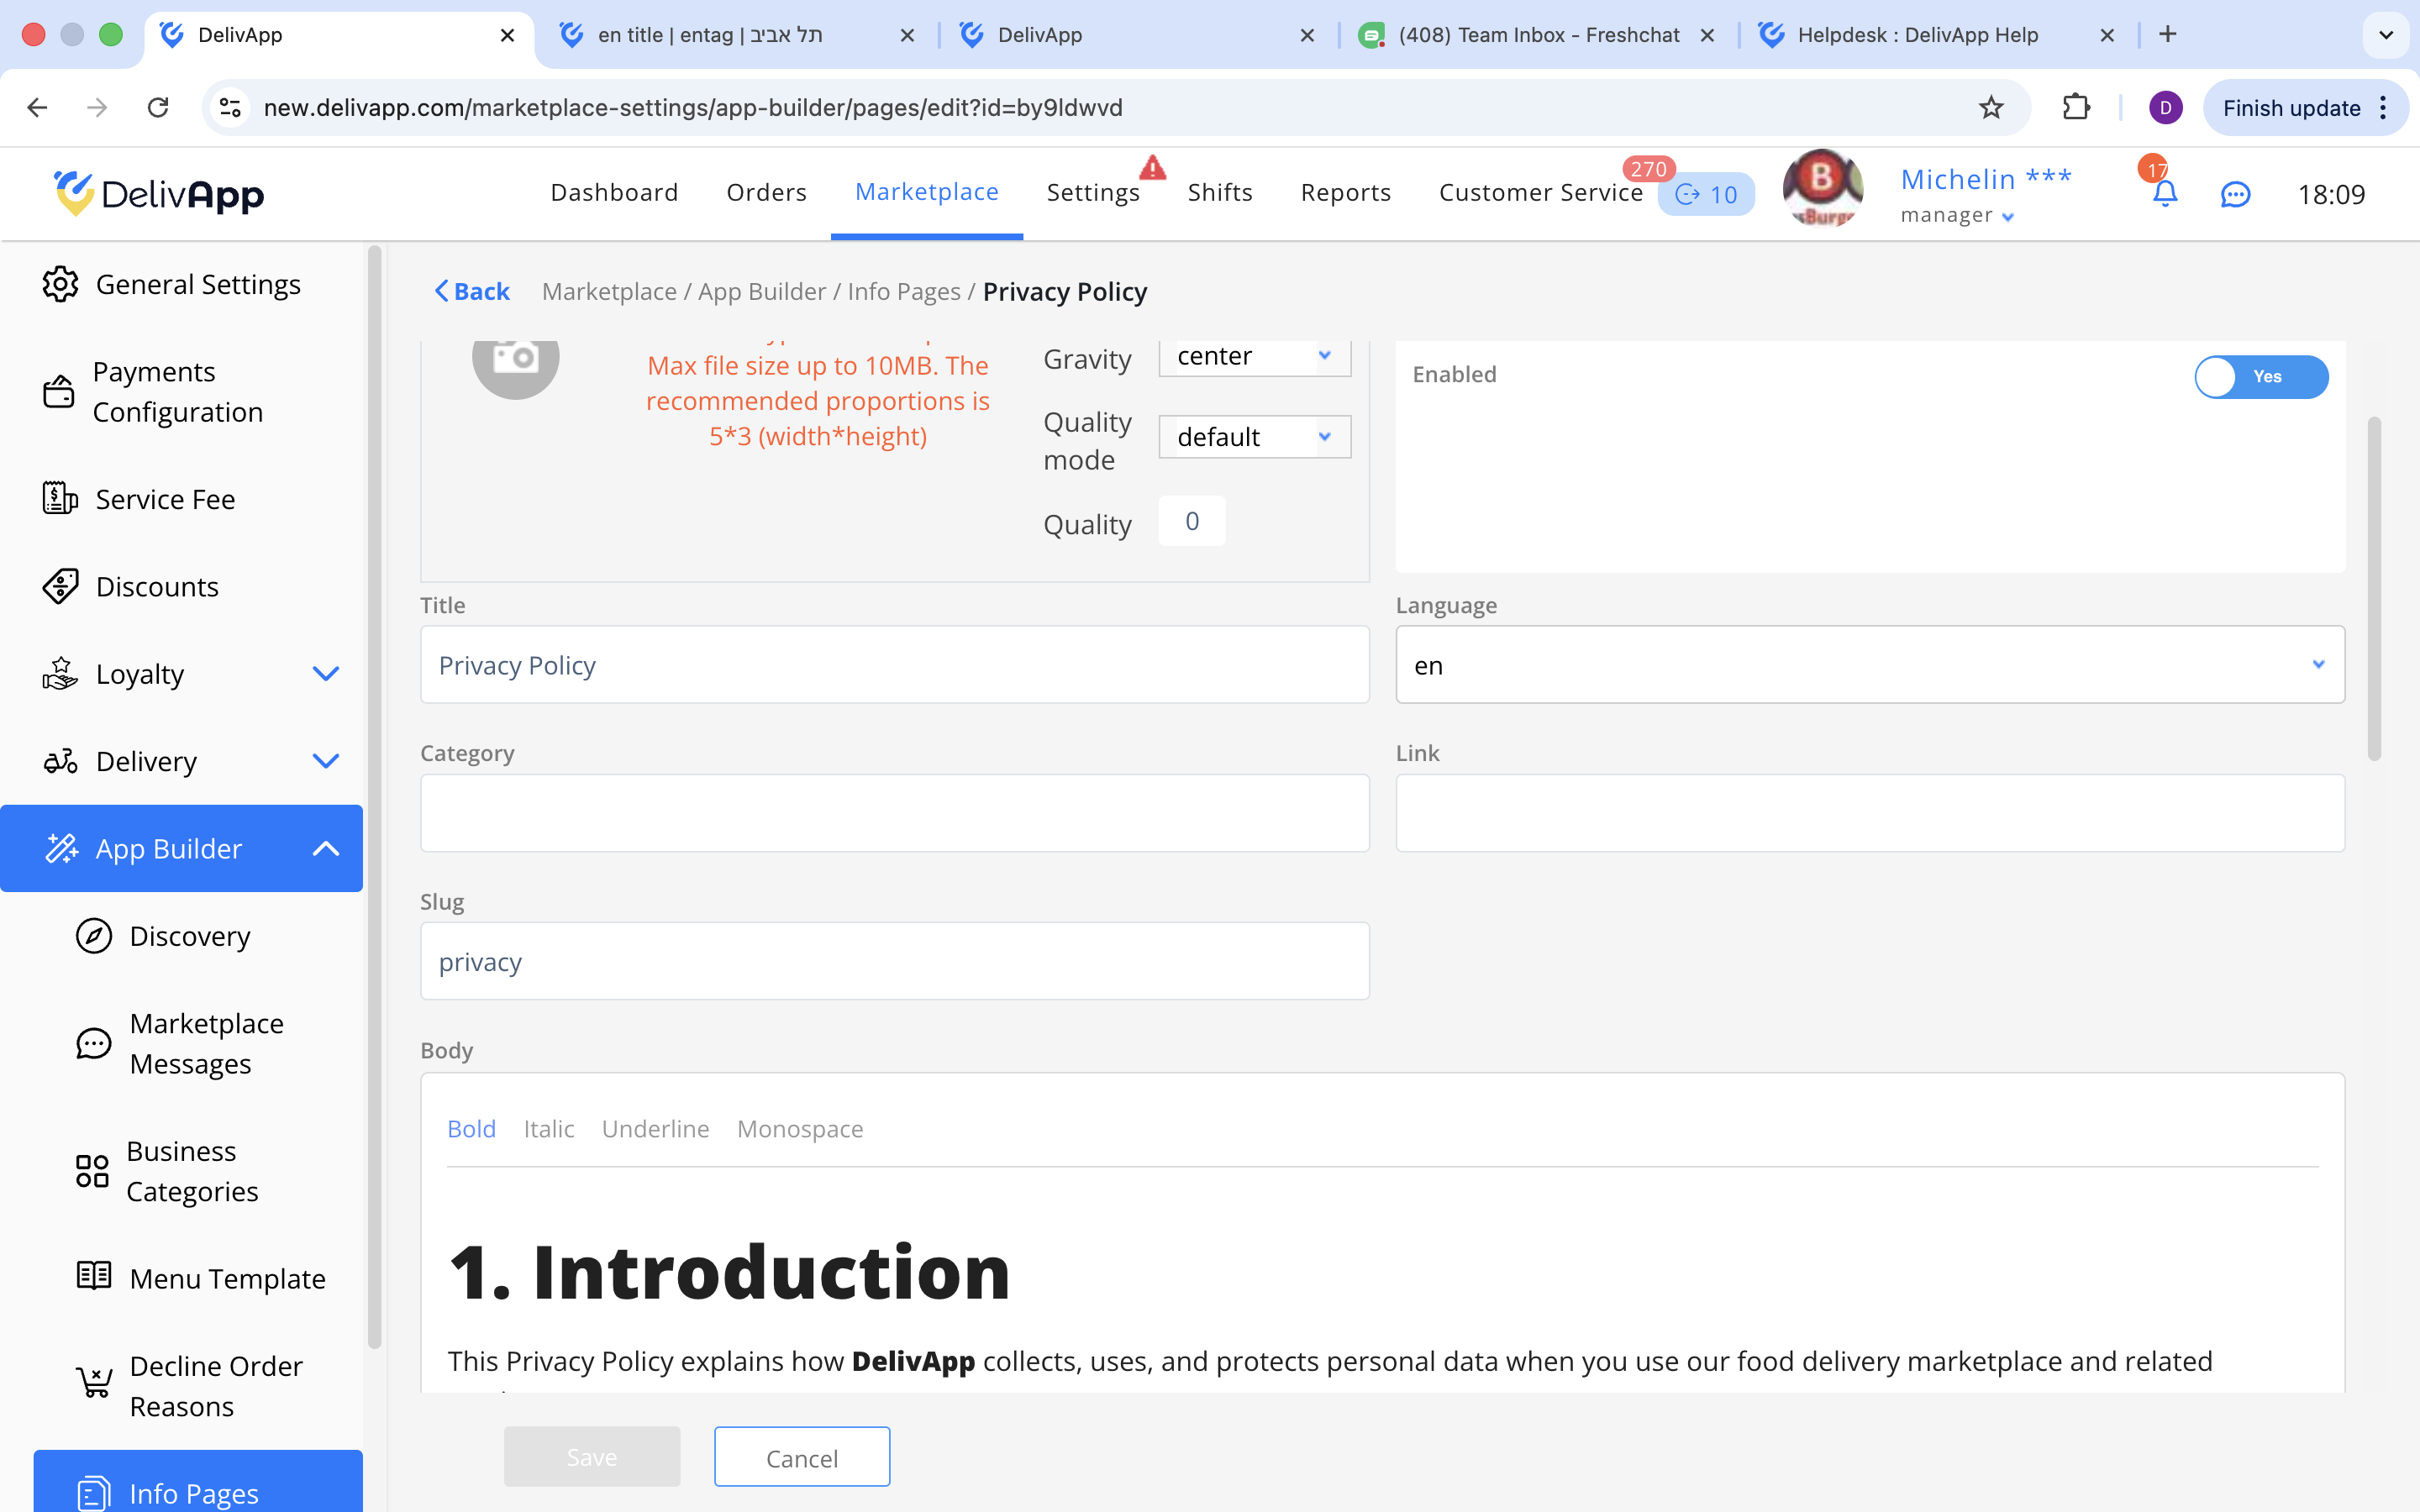
Task: Expand the Loyalty sidebar section
Action: tap(326, 674)
